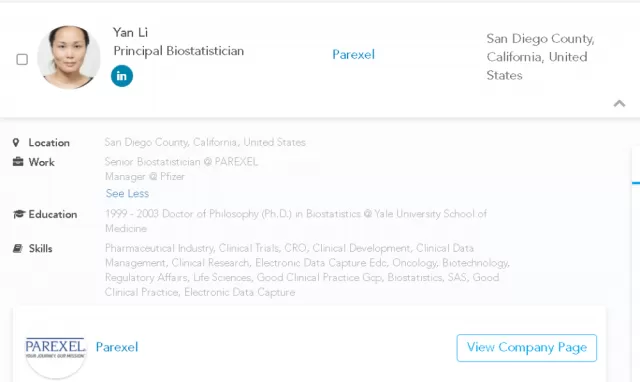640x382 pixels.
Task: Click the San Diego County location header
Action: click(x=540, y=57)
